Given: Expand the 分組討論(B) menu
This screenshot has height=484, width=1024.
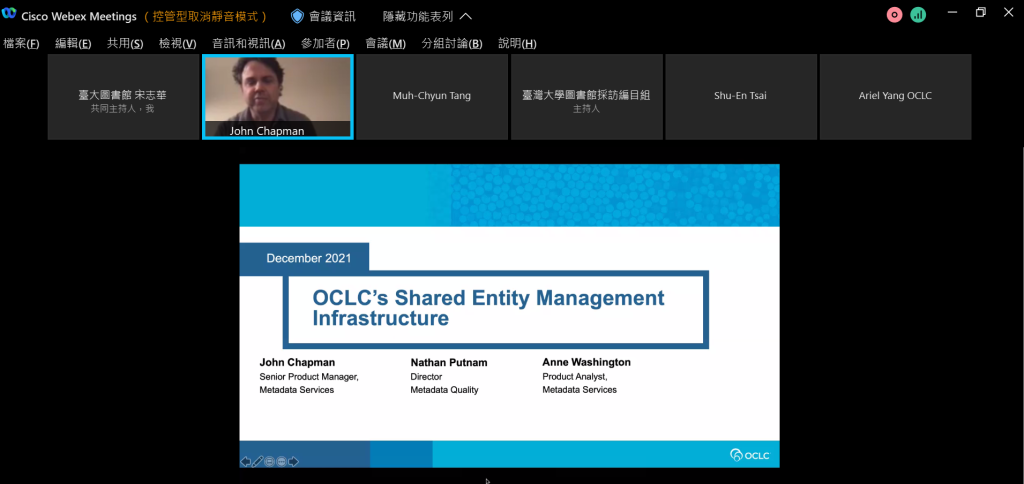Looking at the screenshot, I should pos(451,43).
